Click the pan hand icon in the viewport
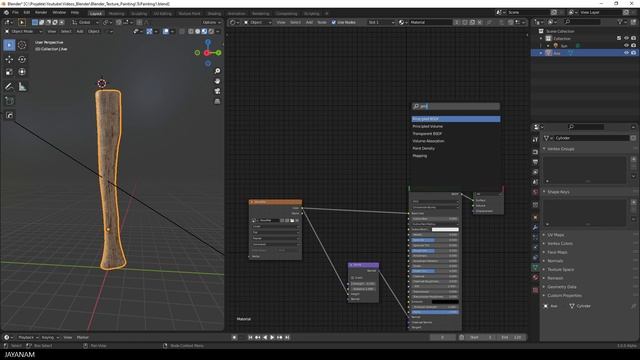The height and width of the screenshot is (360, 640). (x=217, y=81)
